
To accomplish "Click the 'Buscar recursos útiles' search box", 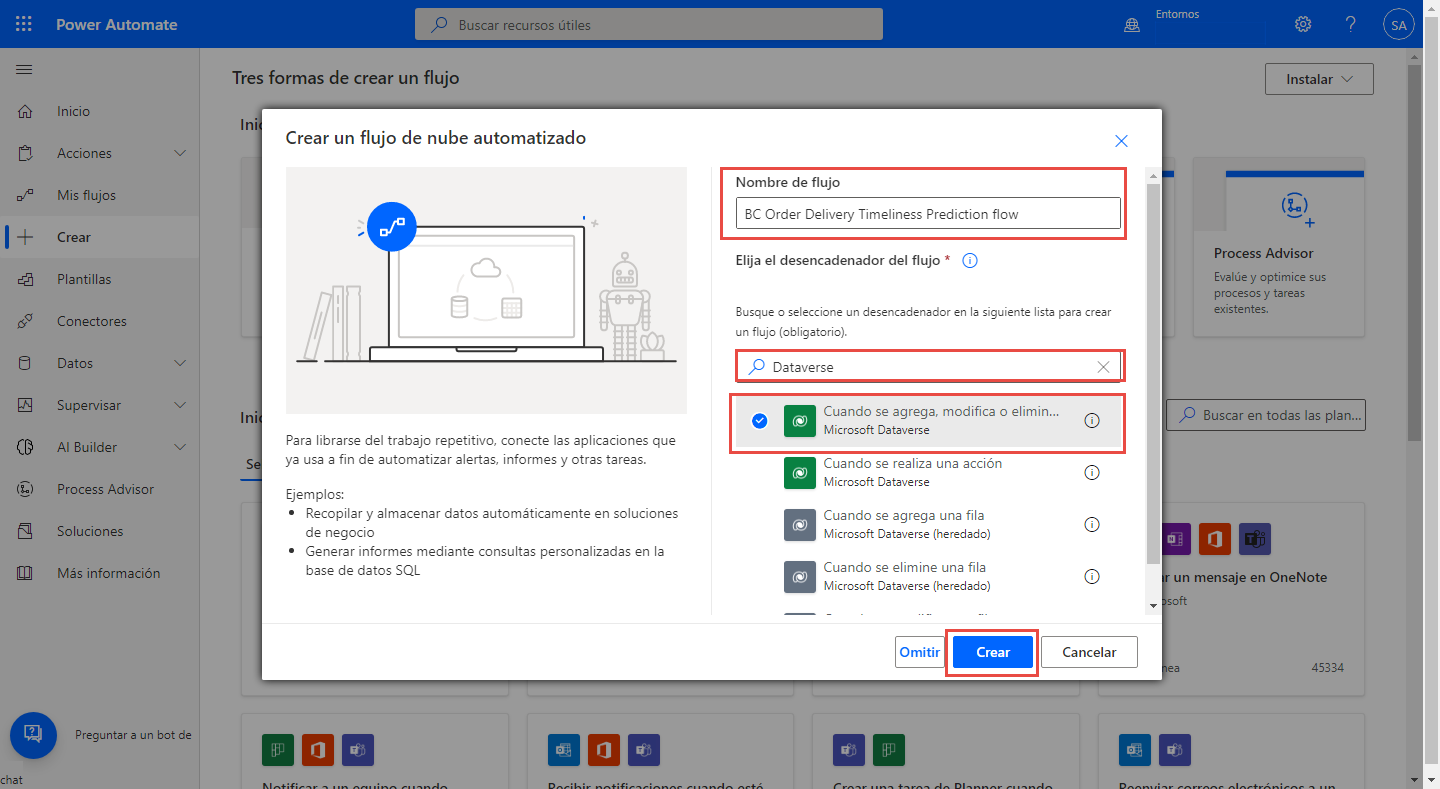I will (649, 24).
